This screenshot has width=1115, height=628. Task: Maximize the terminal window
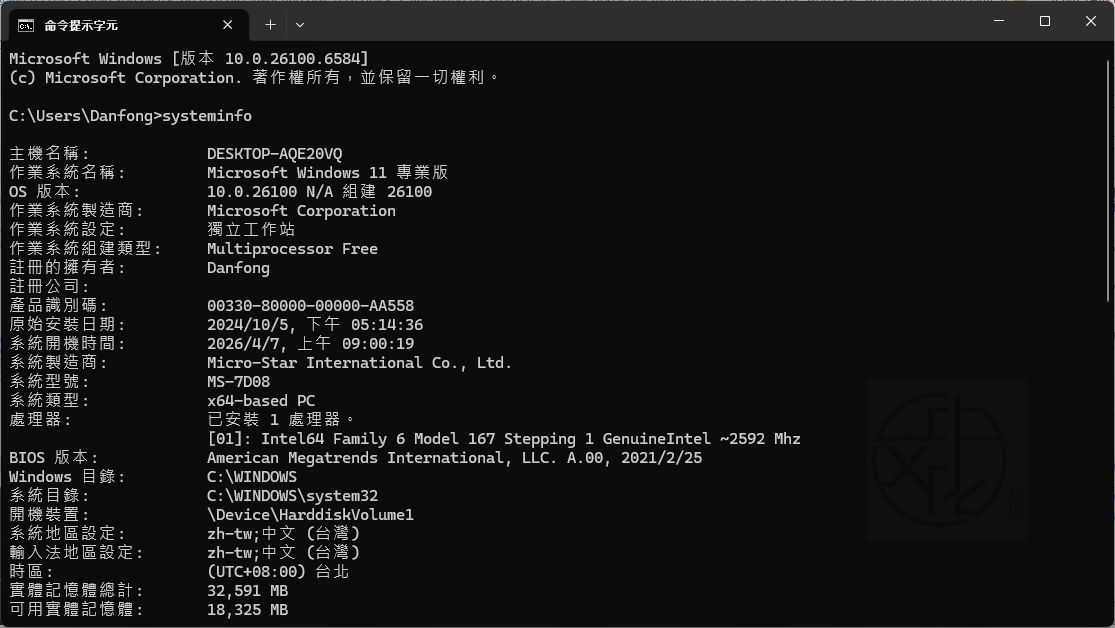[x=1043, y=20]
